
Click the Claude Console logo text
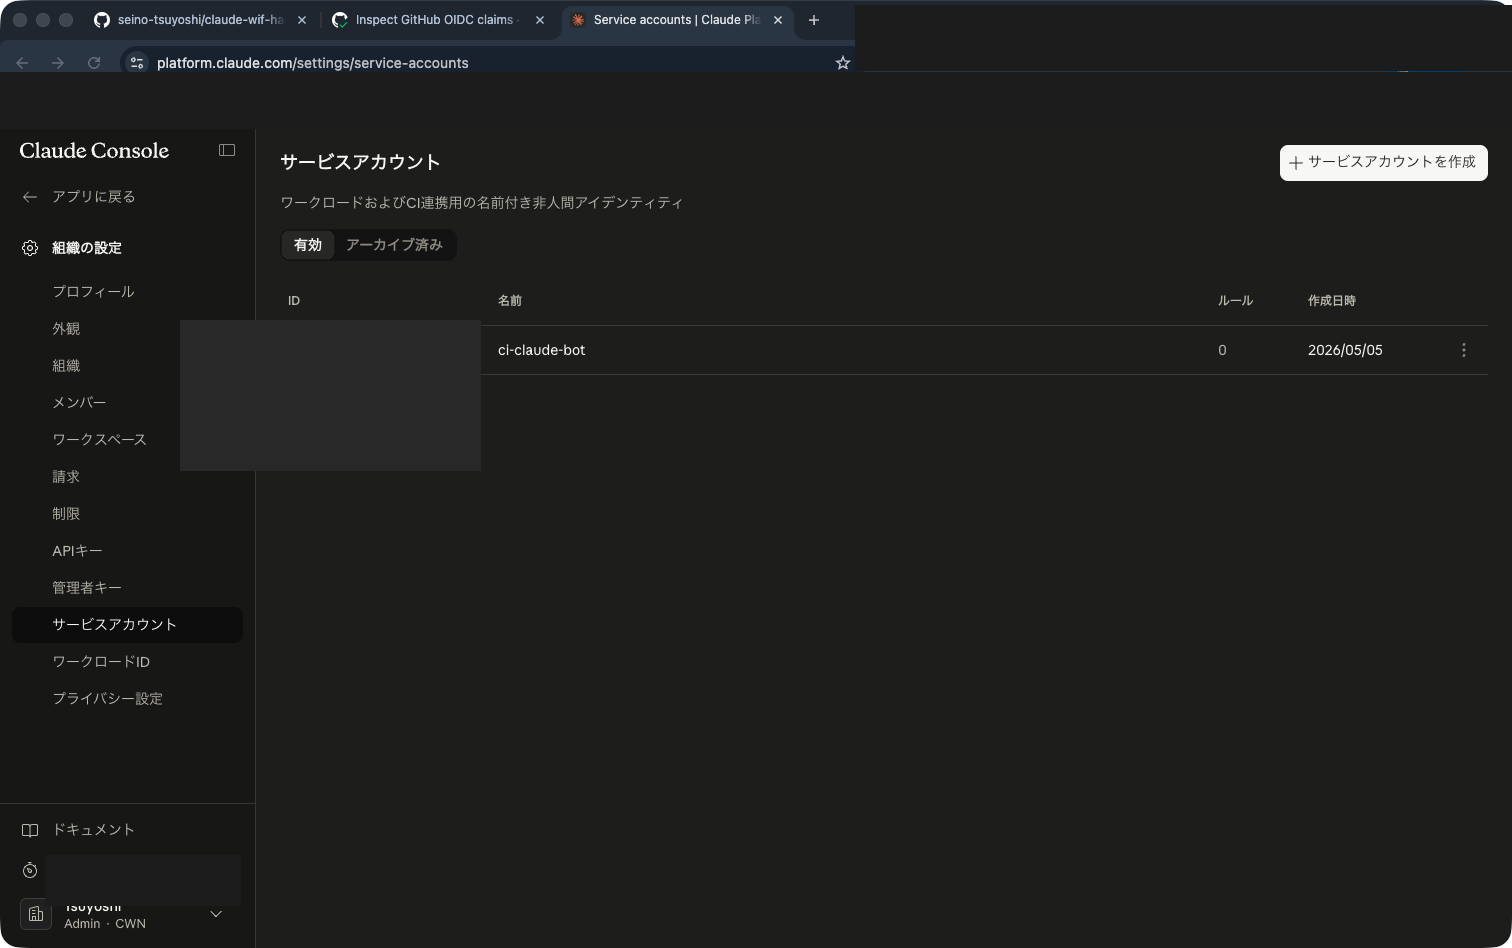(x=94, y=151)
